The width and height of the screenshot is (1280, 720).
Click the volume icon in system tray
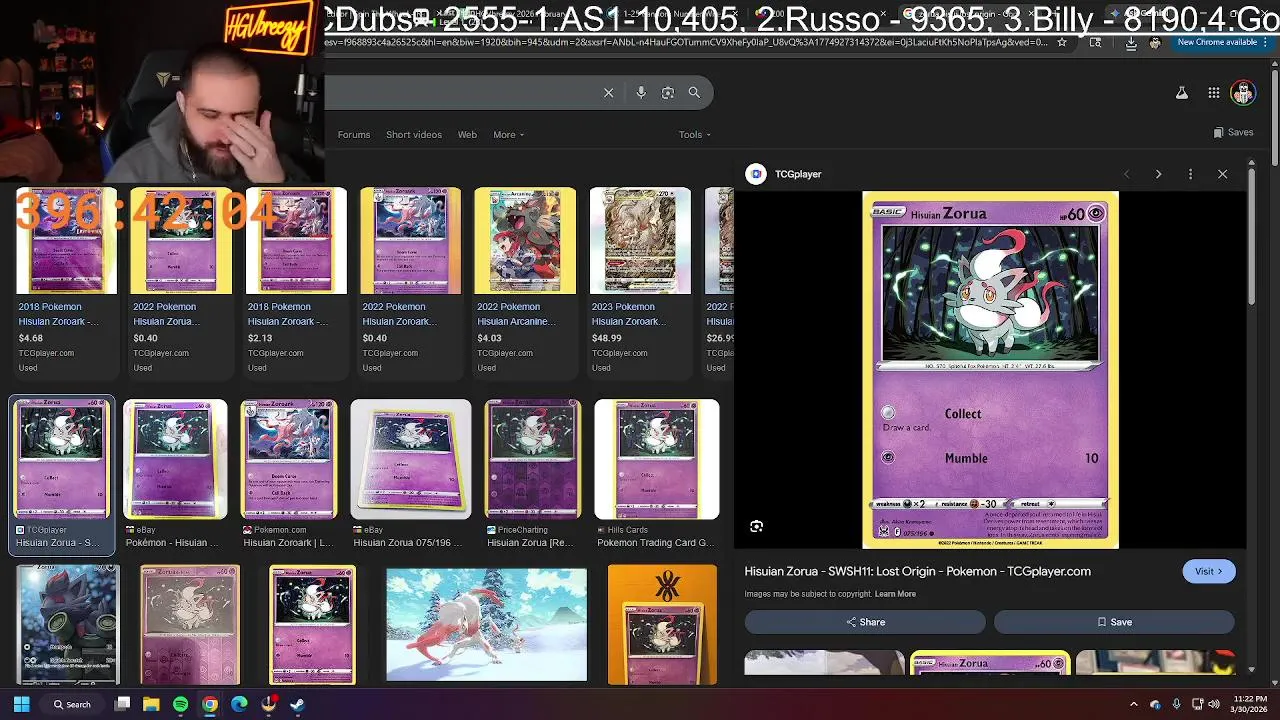tap(1214, 704)
